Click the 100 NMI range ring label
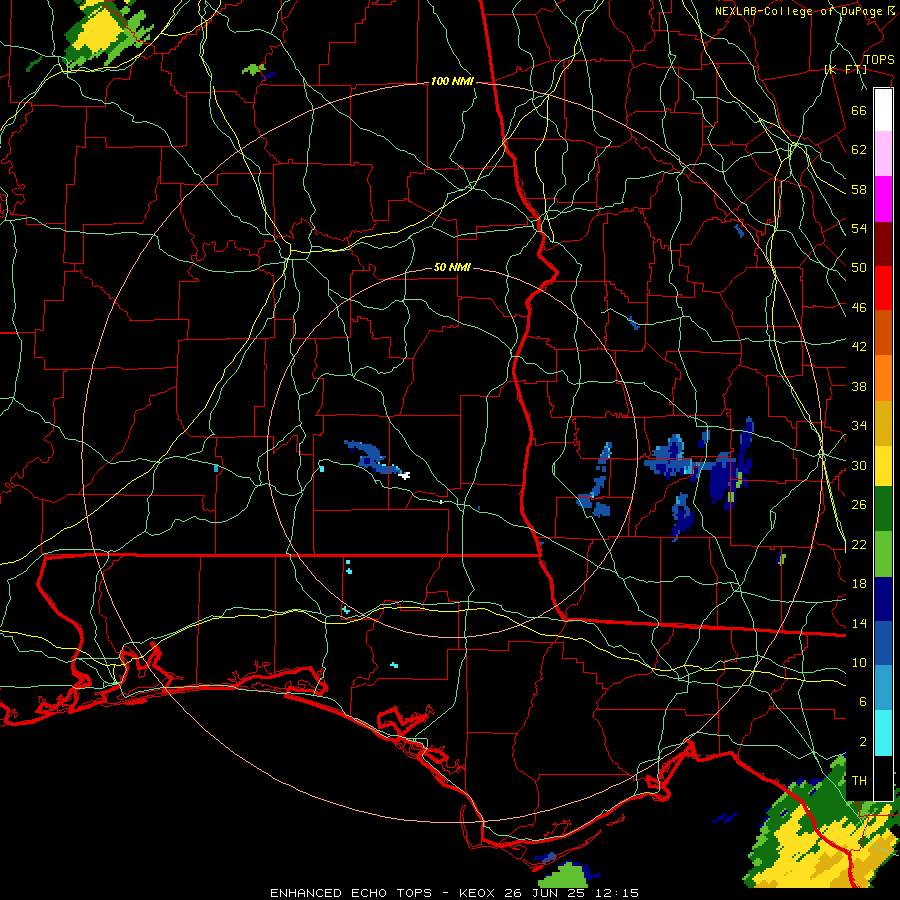The height and width of the screenshot is (900, 900). tap(452, 82)
